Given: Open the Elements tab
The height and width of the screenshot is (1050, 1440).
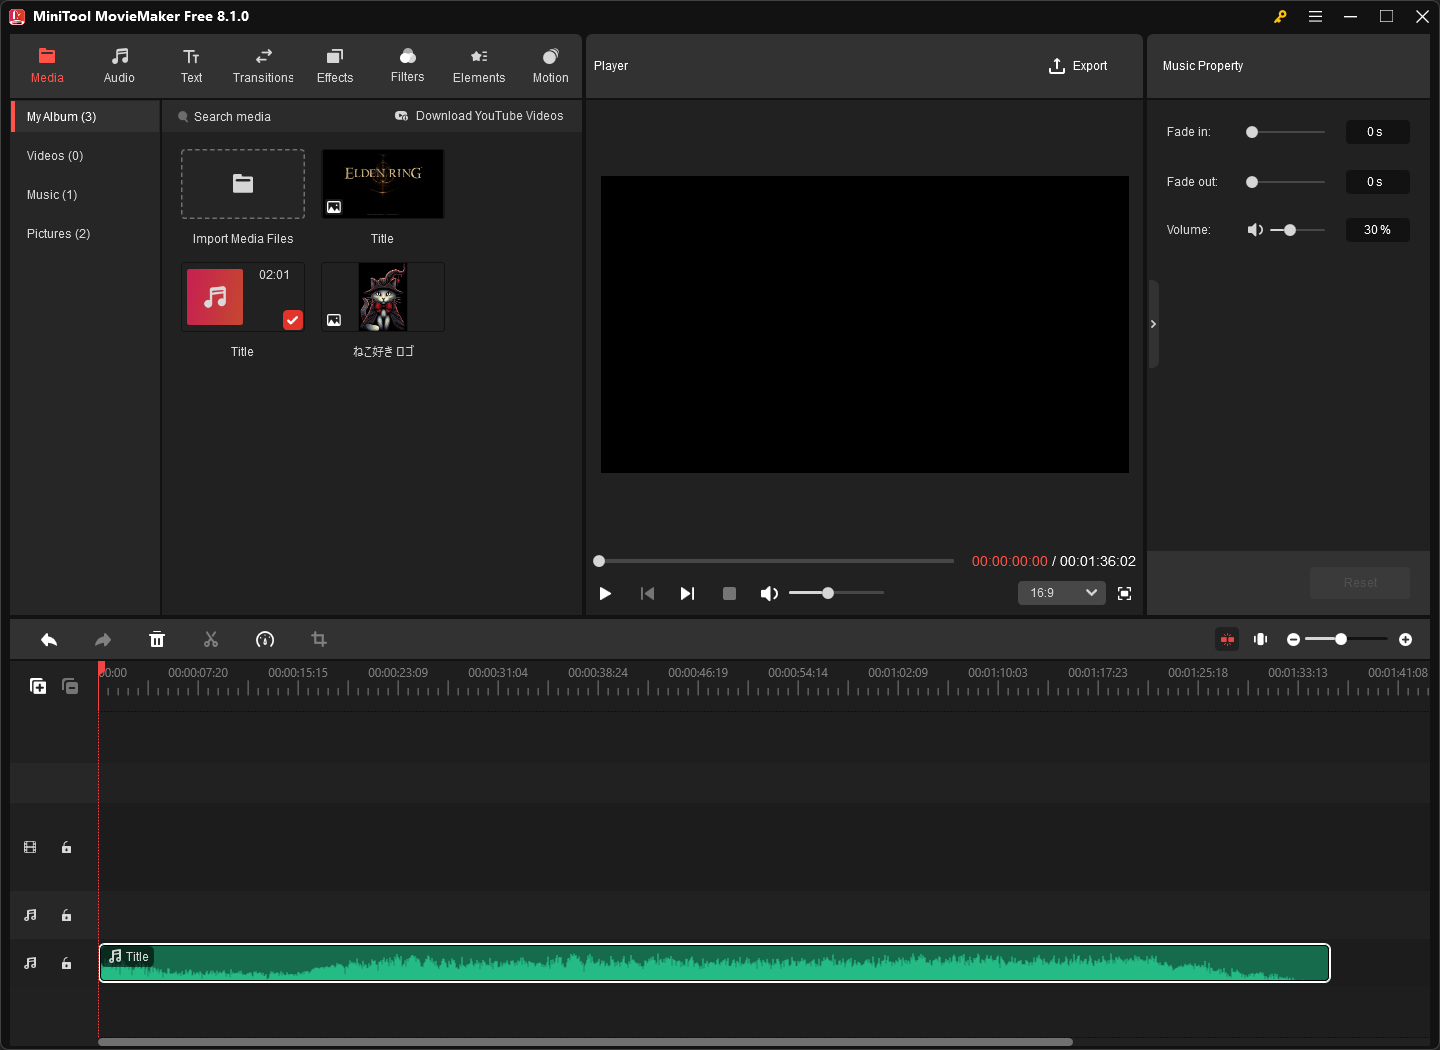Looking at the screenshot, I should [479, 66].
